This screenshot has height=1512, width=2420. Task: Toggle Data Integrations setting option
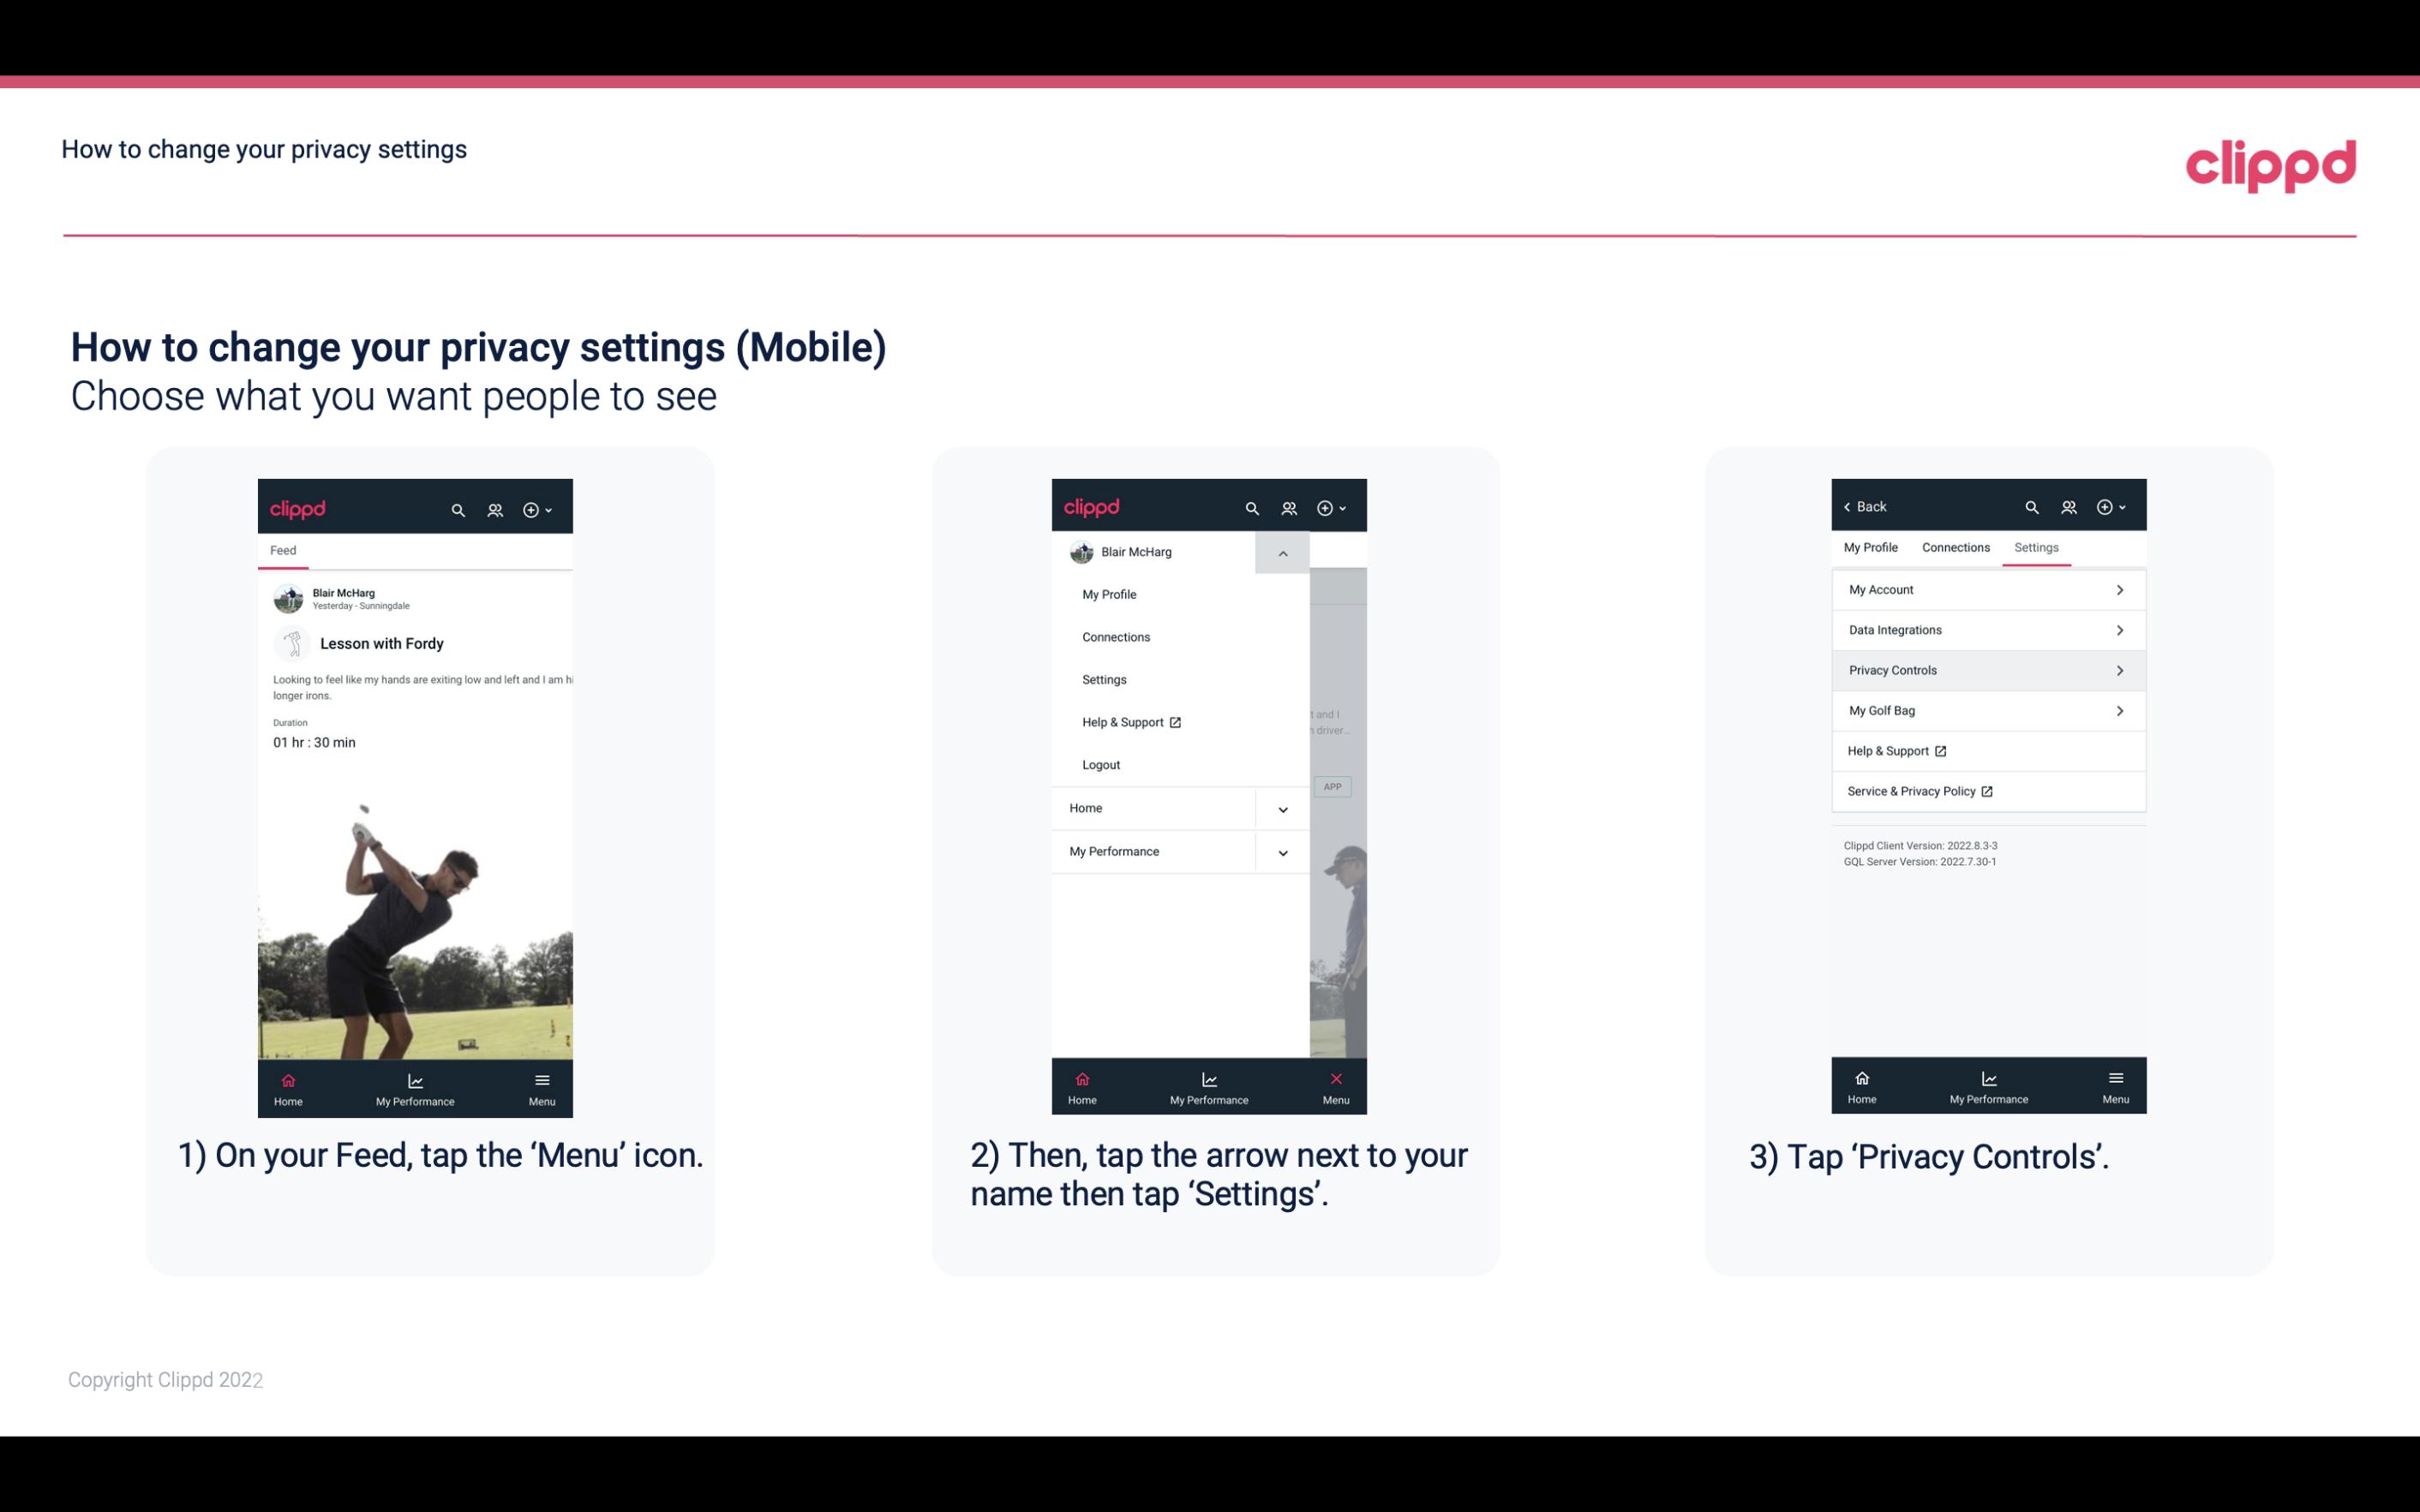[x=1986, y=629]
